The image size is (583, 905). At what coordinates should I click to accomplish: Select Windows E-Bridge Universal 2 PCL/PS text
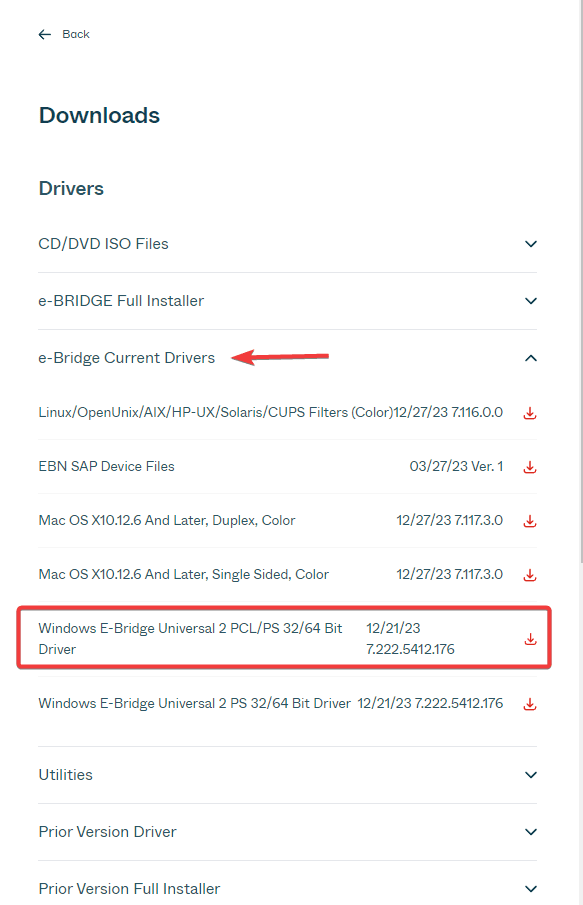tap(190, 638)
